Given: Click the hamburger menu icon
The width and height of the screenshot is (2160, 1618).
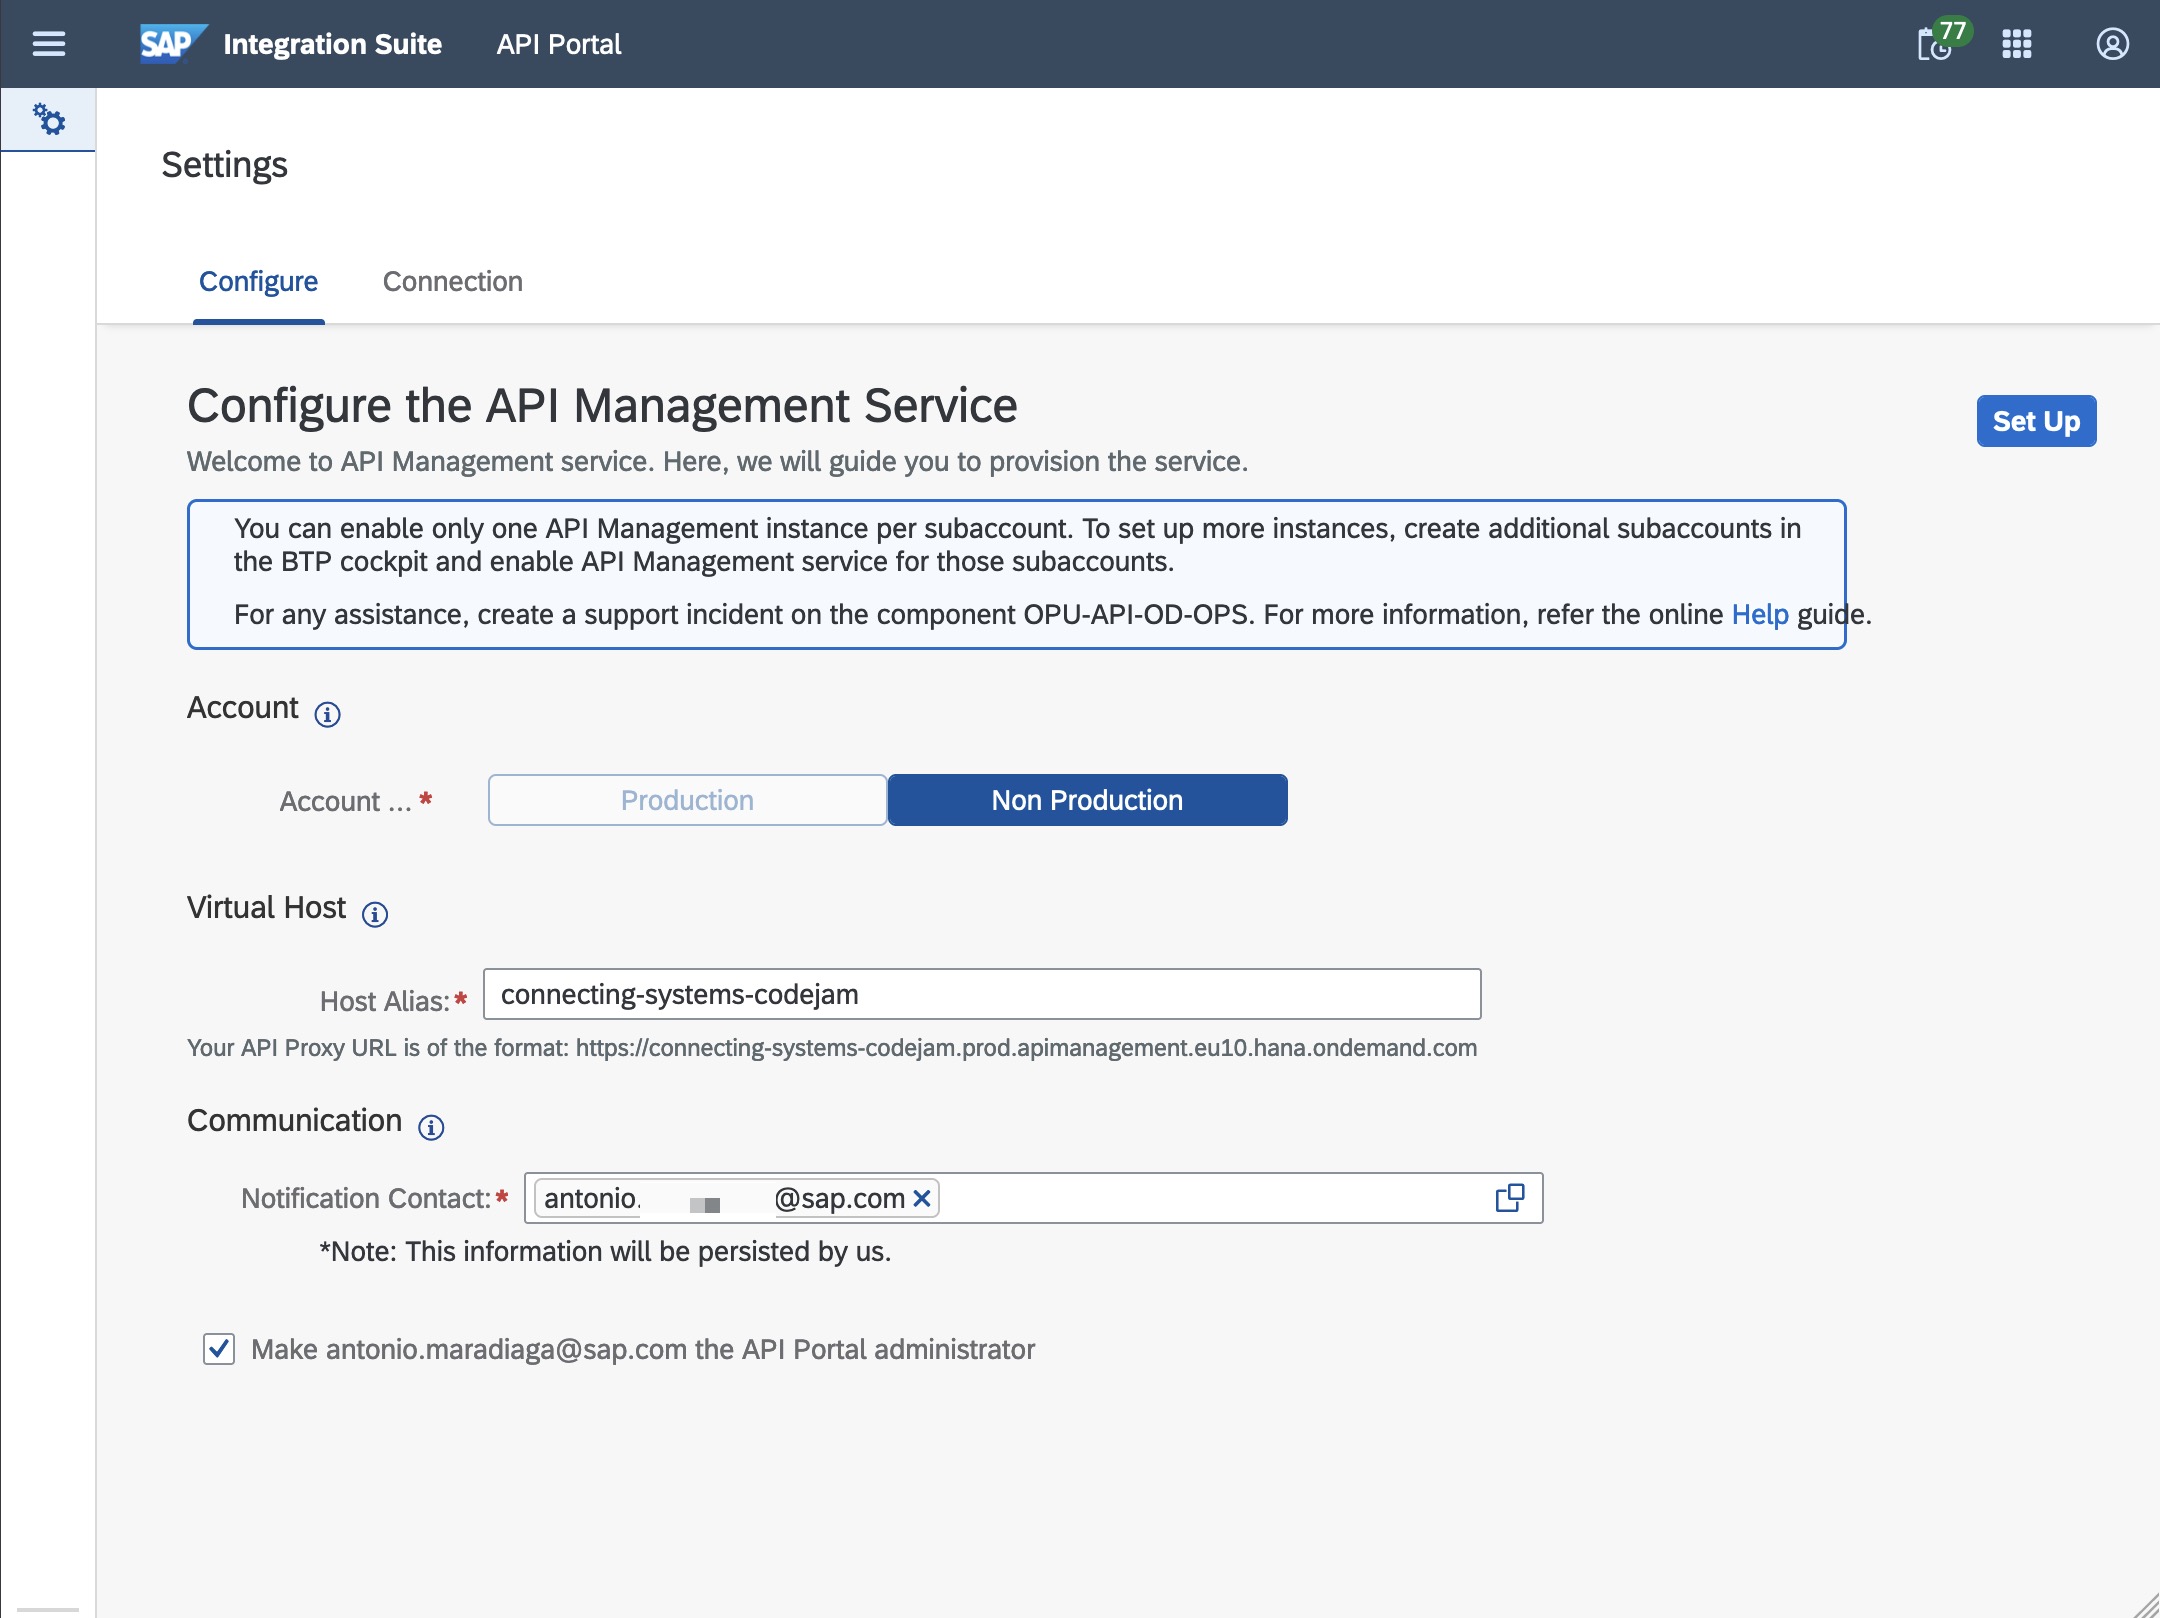Looking at the screenshot, I should pos(49,44).
